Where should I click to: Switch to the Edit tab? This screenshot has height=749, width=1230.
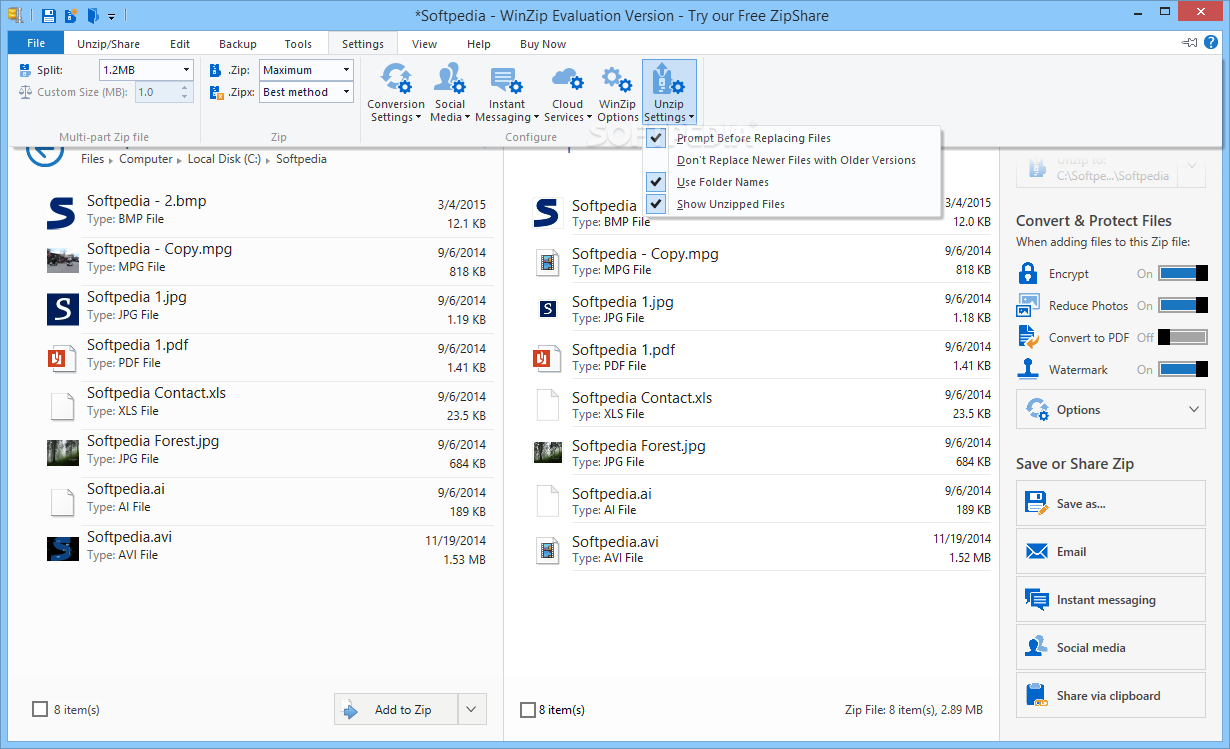(180, 44)
